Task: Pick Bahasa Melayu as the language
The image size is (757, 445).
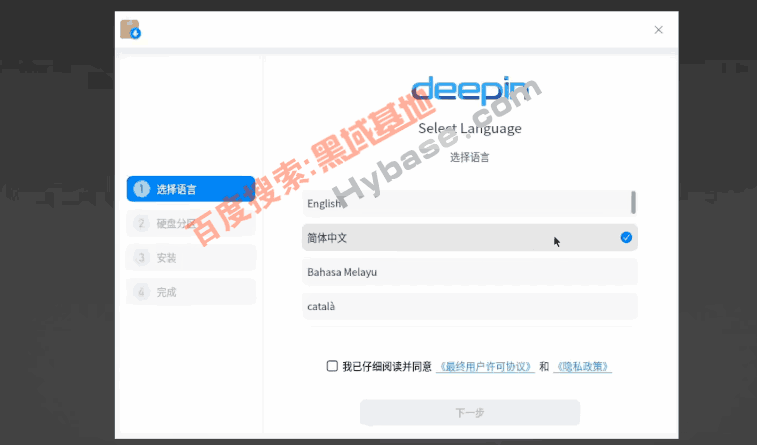Action: tap(470, 272)
